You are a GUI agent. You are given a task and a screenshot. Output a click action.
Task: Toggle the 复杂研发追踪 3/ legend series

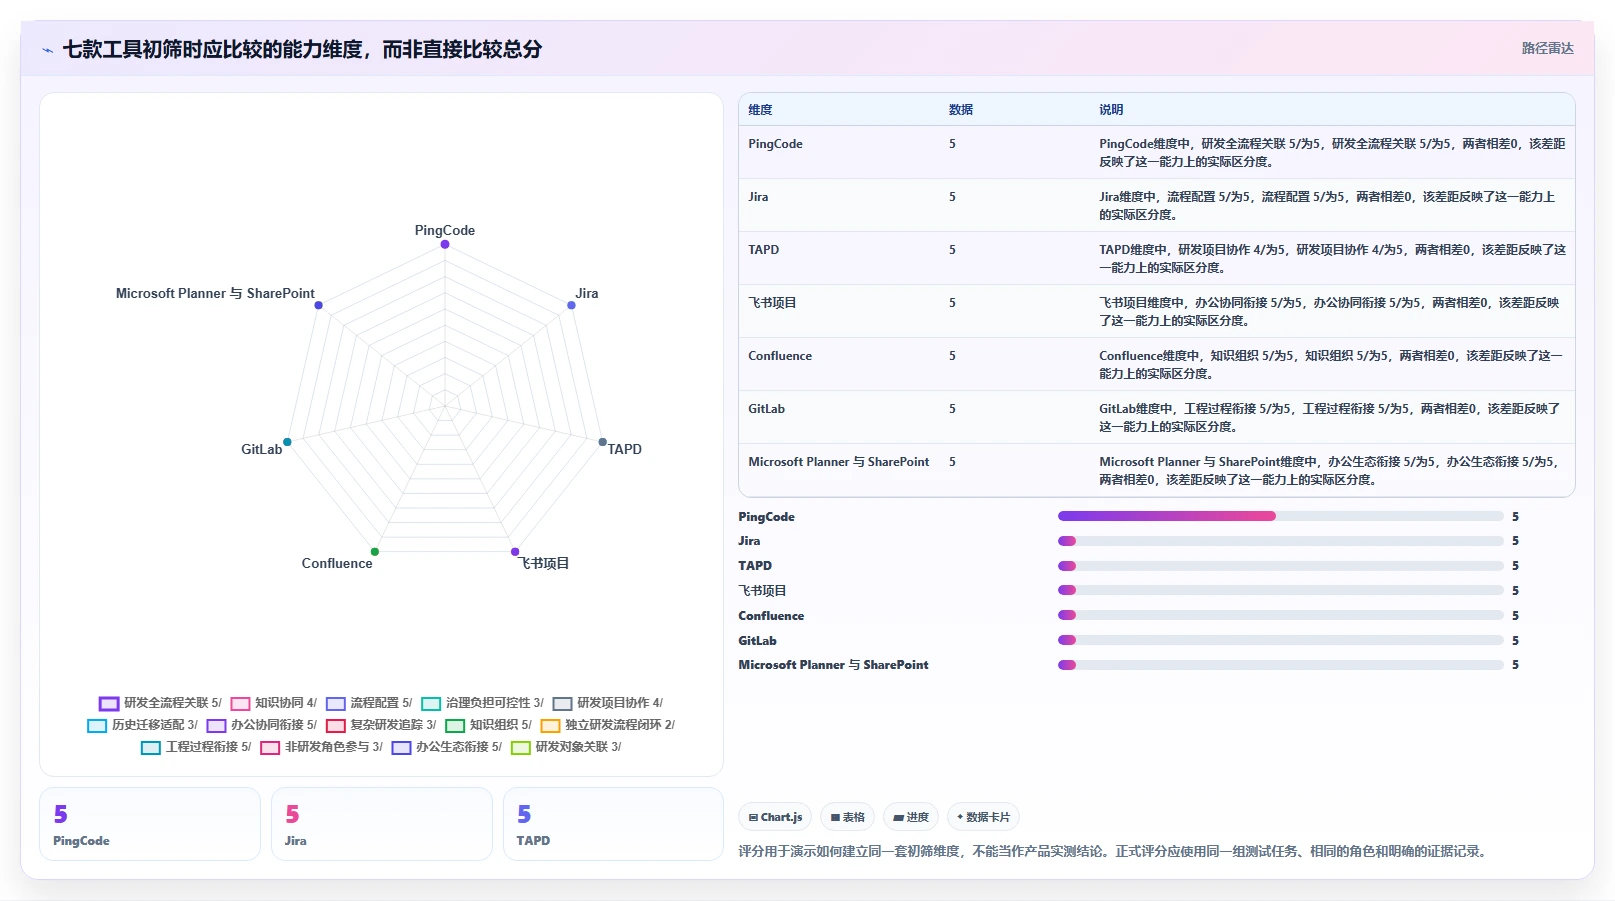[381, 725]
